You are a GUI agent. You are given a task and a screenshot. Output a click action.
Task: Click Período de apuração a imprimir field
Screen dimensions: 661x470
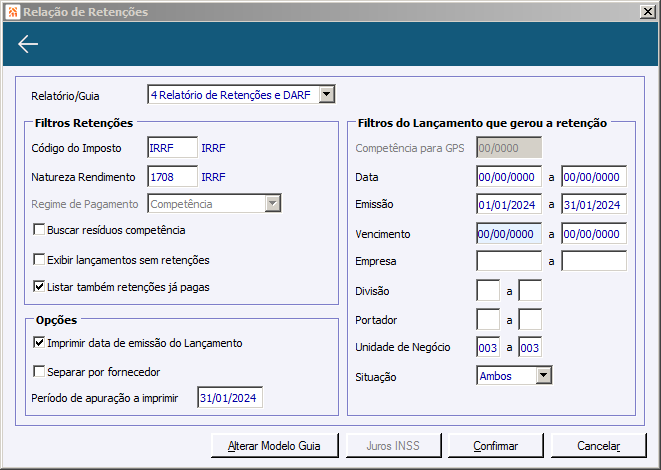click(229, 399)
